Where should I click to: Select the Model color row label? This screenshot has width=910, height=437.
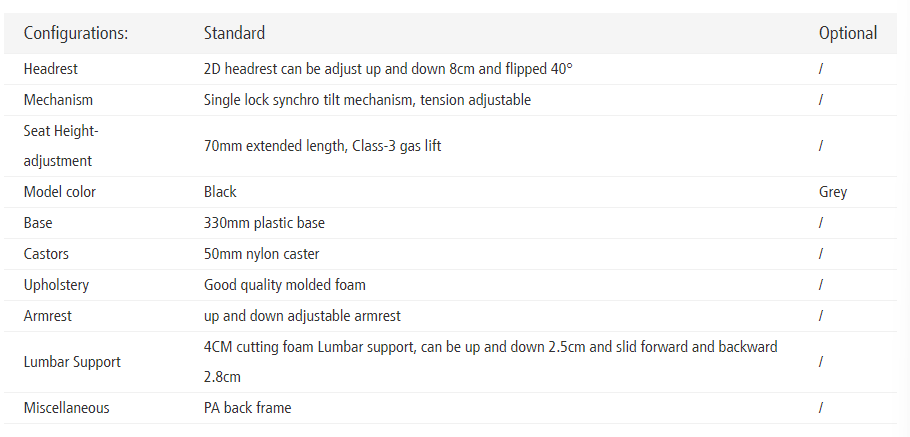(60, 192)
